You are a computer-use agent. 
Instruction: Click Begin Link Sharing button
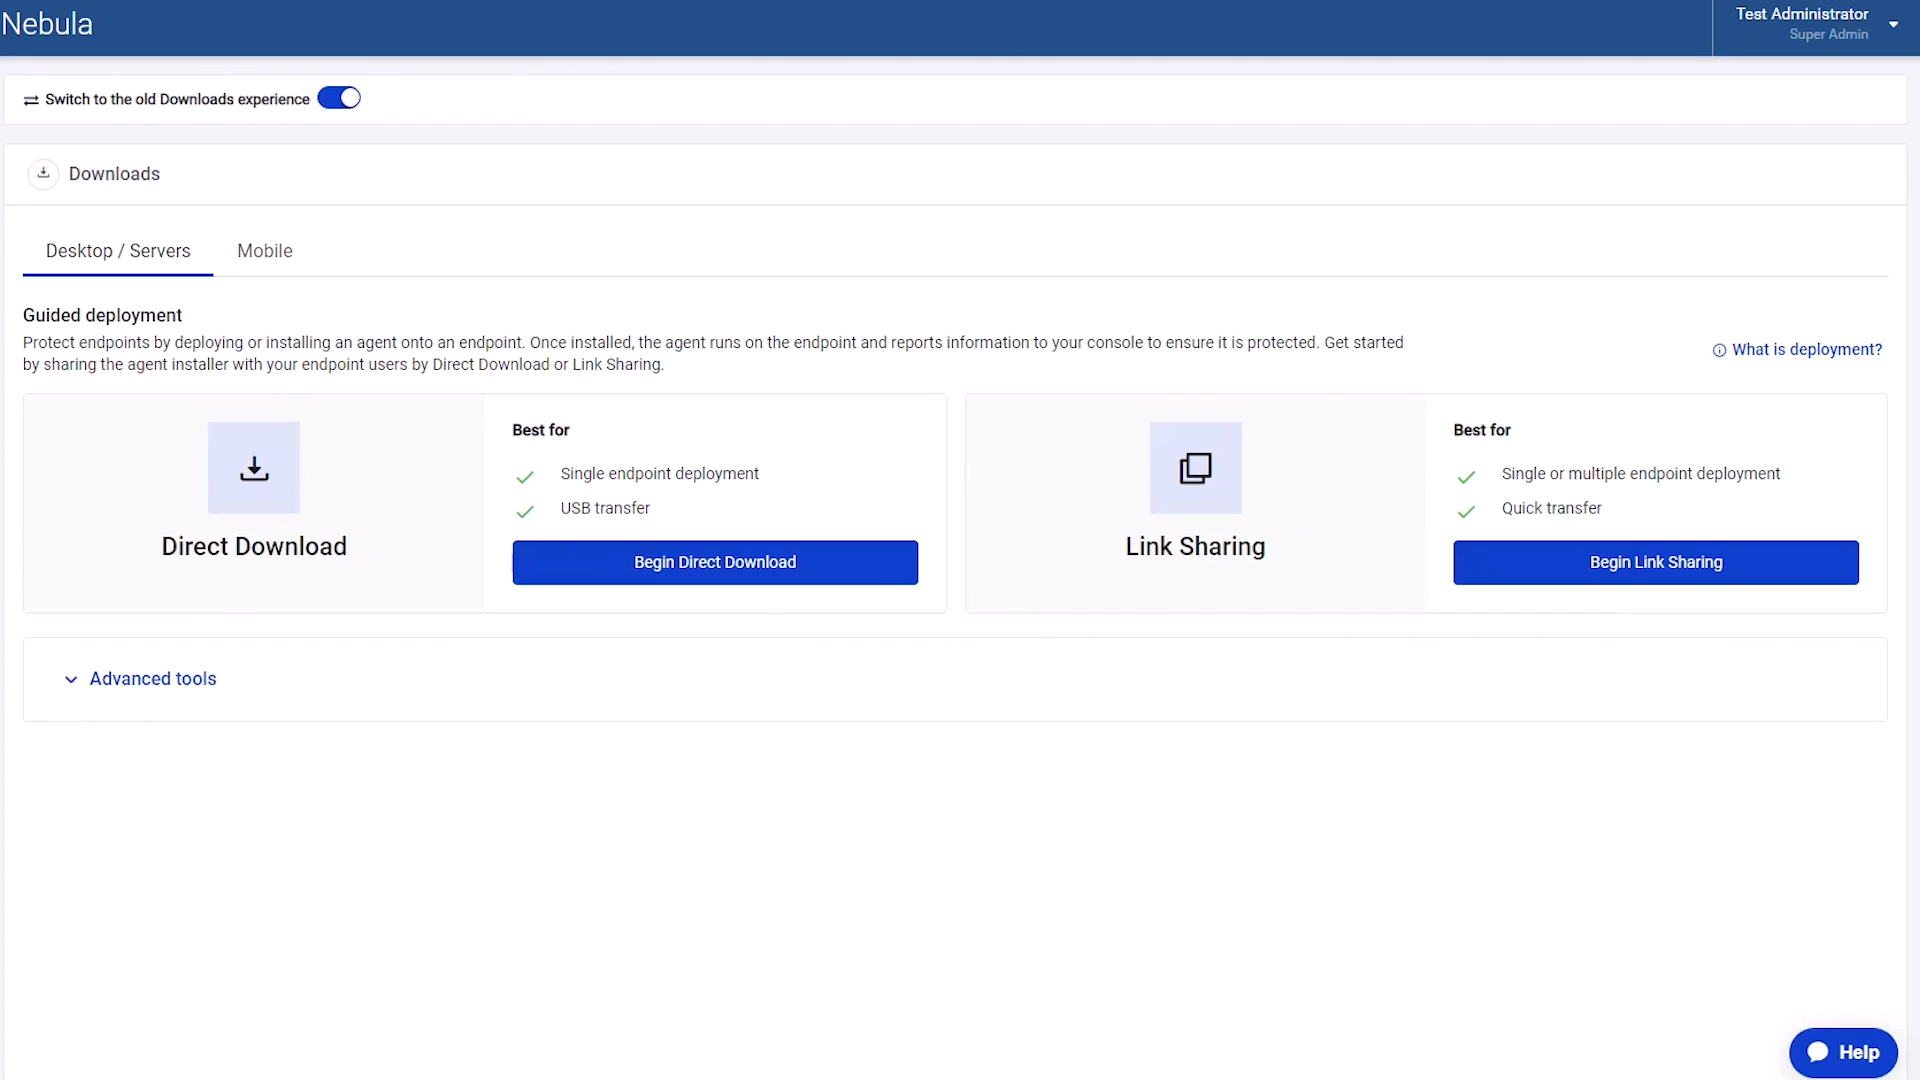[x=1656, y=562]
